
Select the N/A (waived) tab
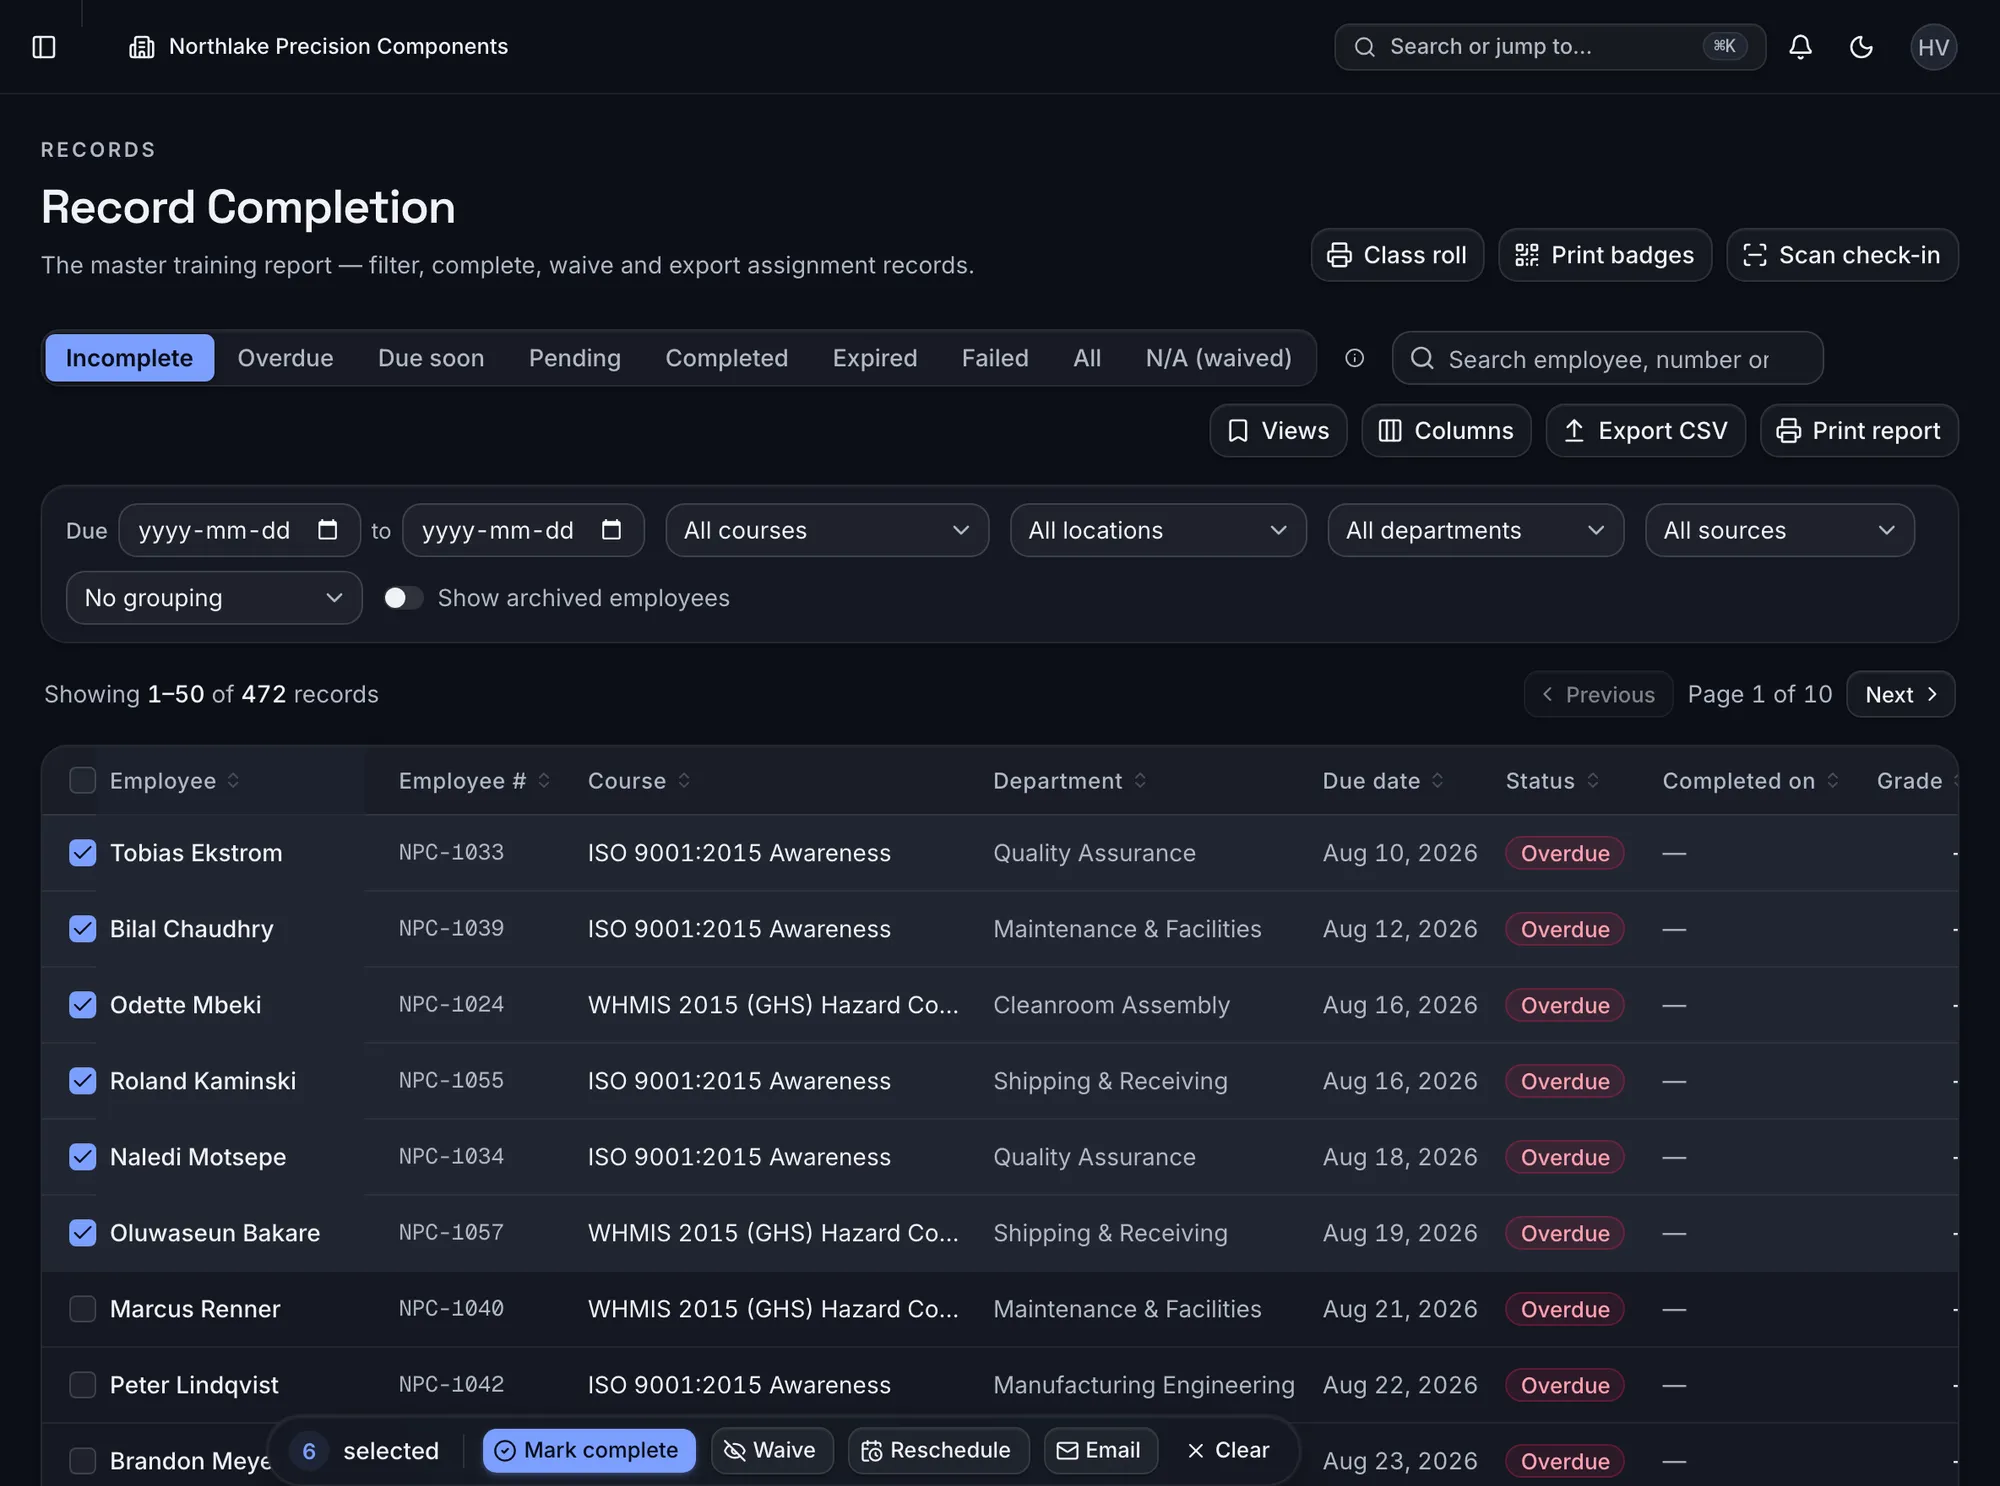coord(1218,358)
